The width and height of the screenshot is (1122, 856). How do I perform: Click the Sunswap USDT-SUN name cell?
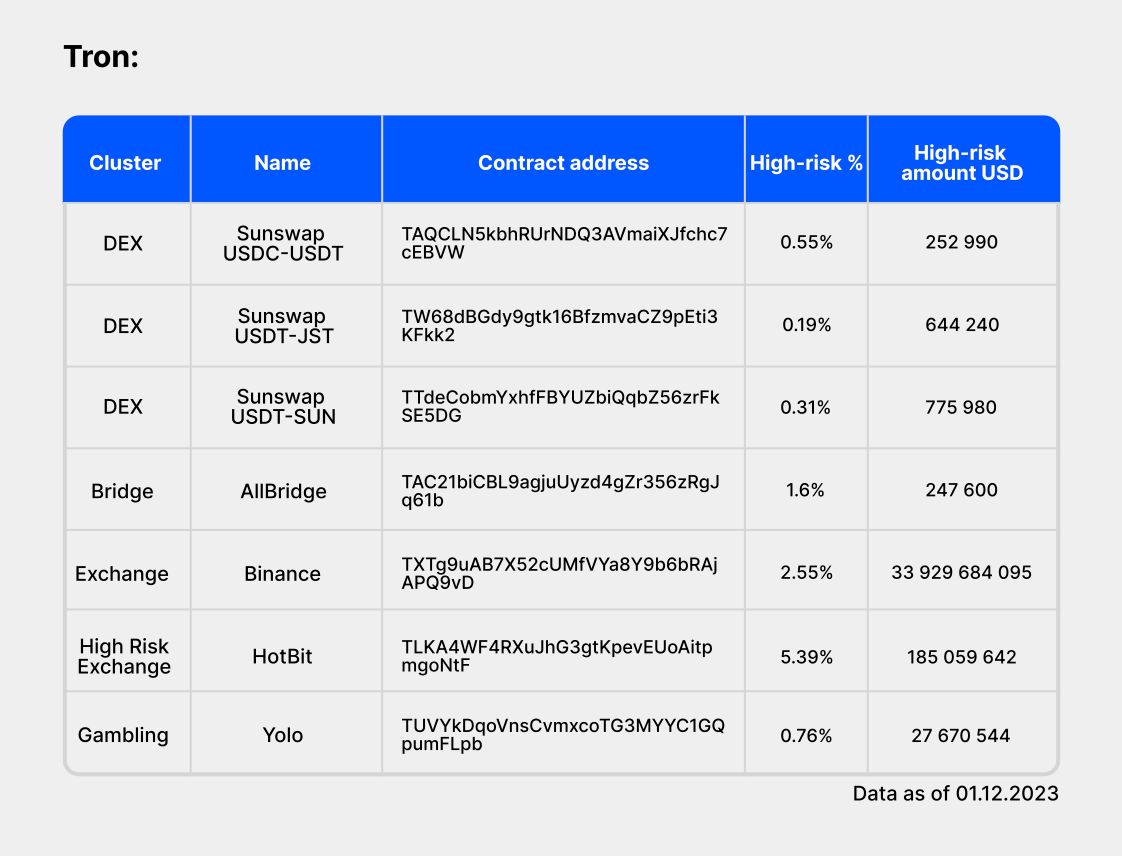283,407
